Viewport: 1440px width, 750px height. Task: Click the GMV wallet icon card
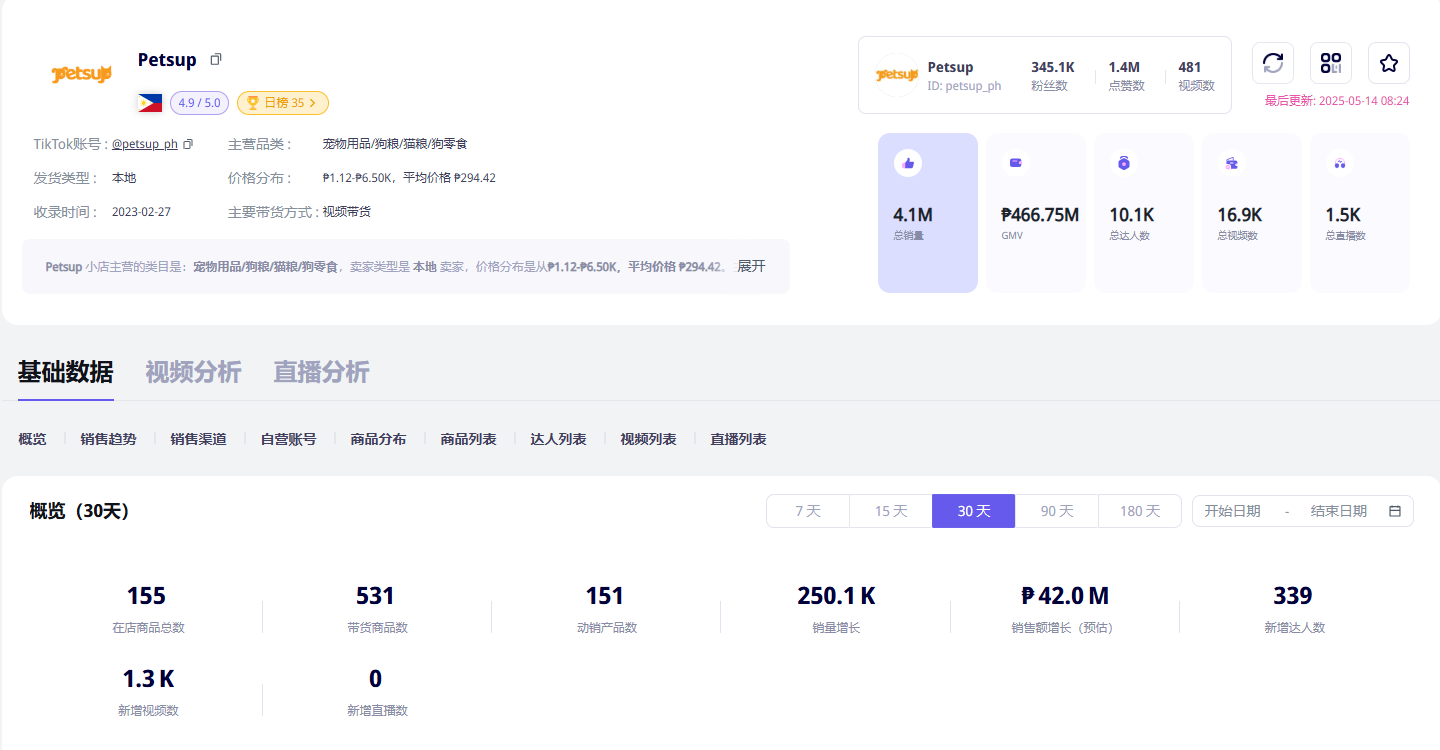pos(1036,213)
